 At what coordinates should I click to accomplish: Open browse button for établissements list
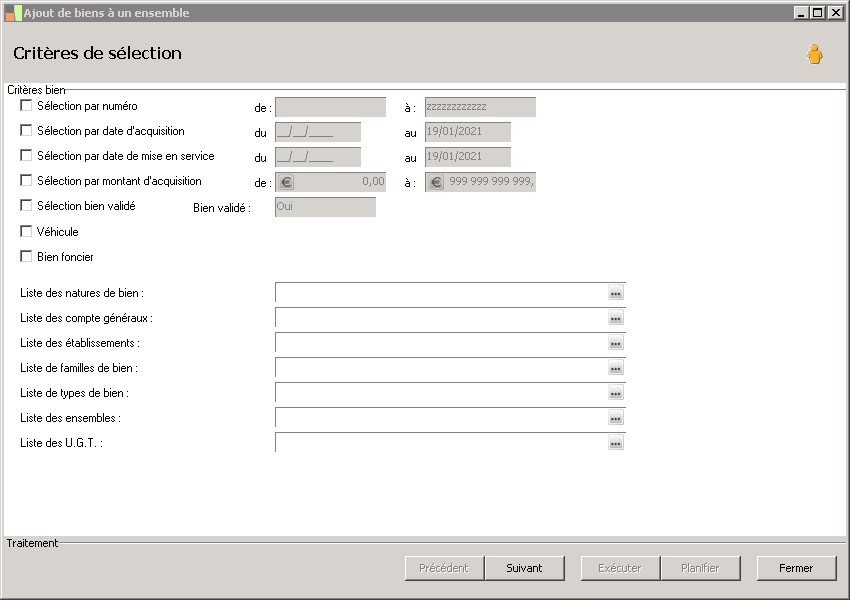616,343
